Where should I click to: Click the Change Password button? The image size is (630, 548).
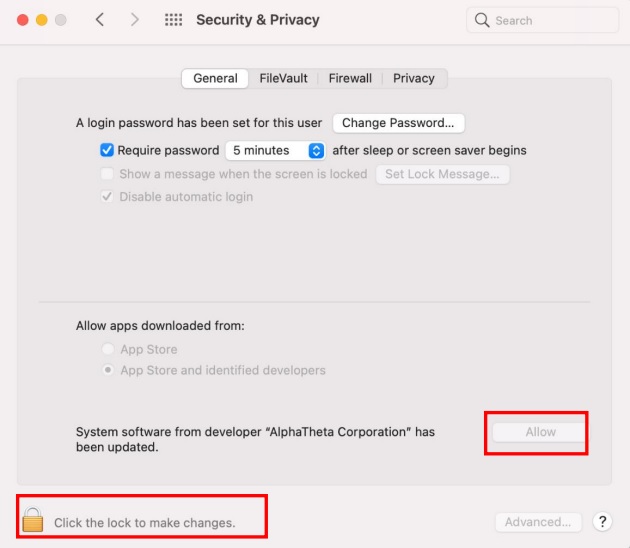point(398,124)
